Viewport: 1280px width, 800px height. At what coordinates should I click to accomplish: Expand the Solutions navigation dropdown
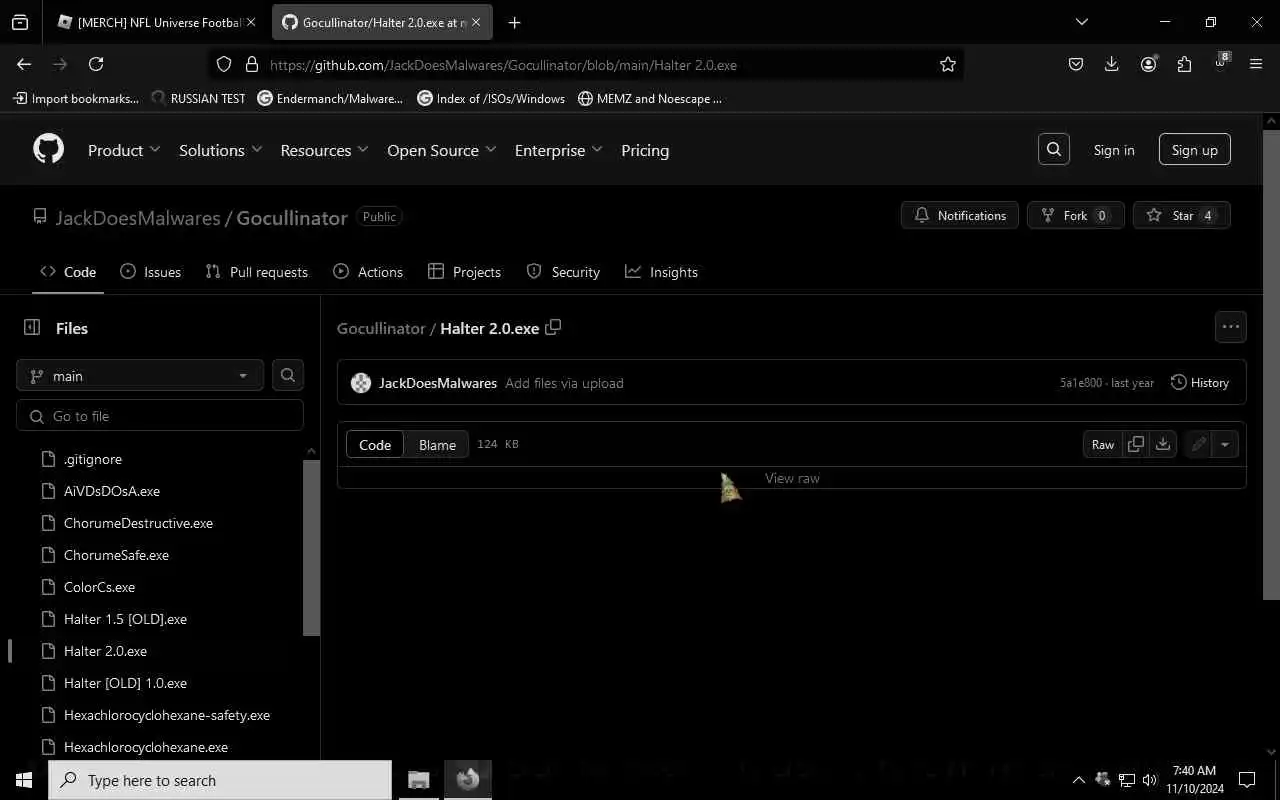(x=220, y=150)
